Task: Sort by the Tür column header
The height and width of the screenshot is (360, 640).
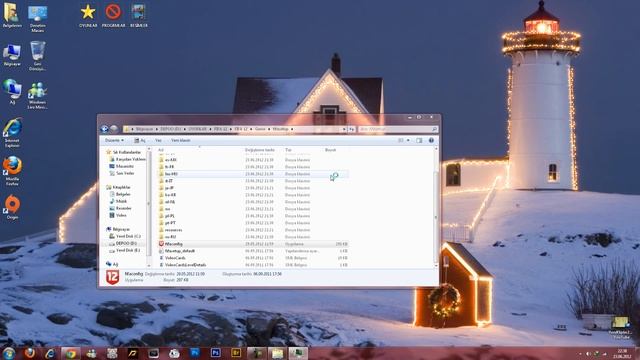Action: 289,150
